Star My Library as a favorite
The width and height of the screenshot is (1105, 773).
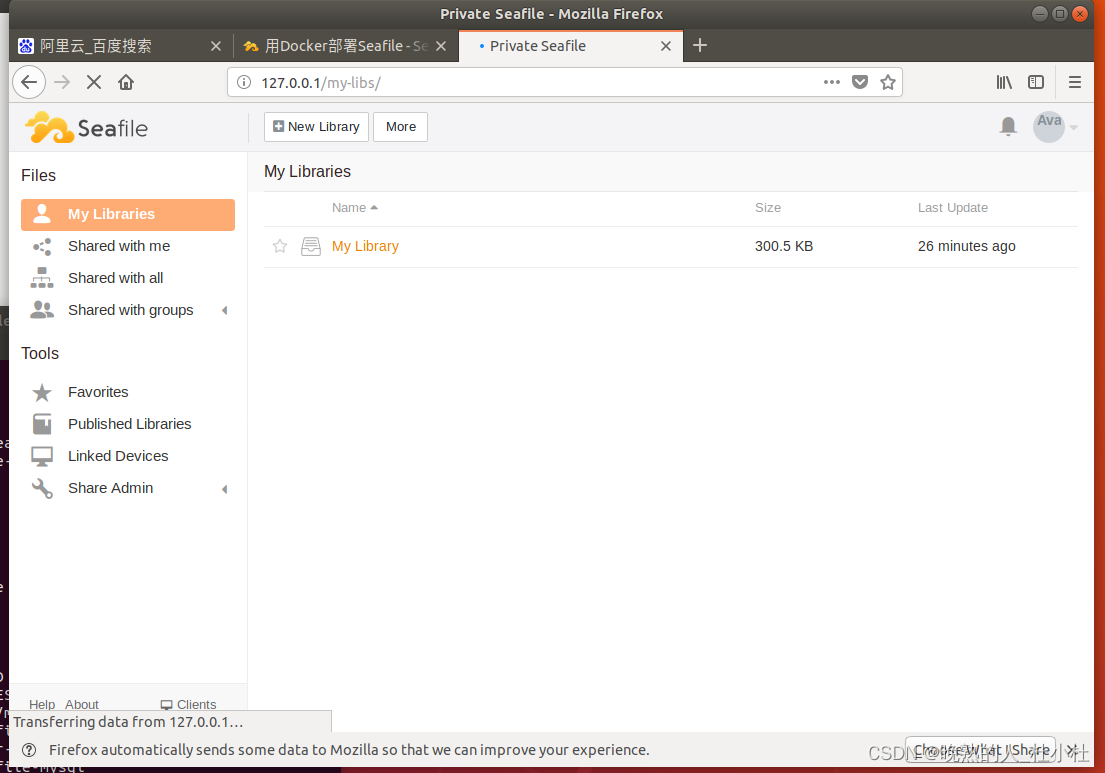pyautogui.click(x=279, y=246)
